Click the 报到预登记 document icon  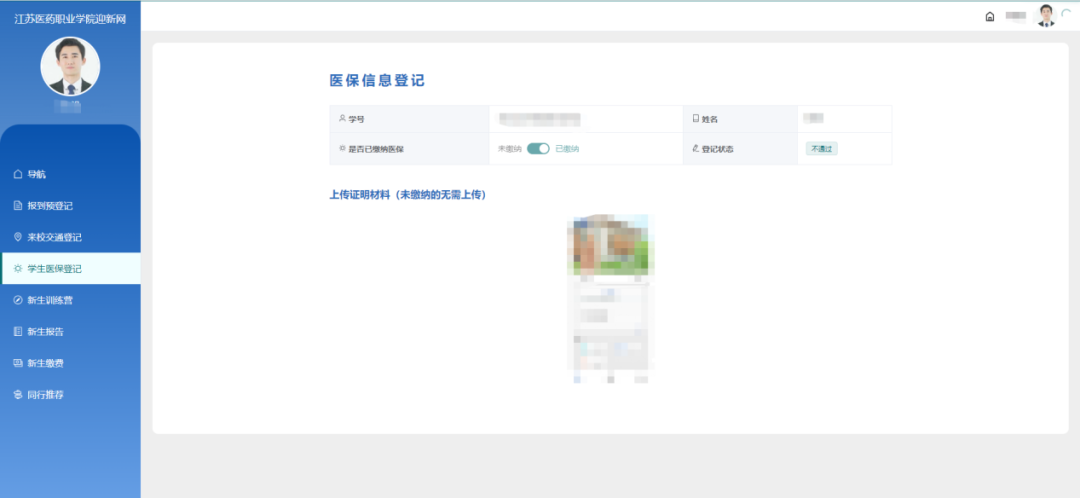click(18, 206)
